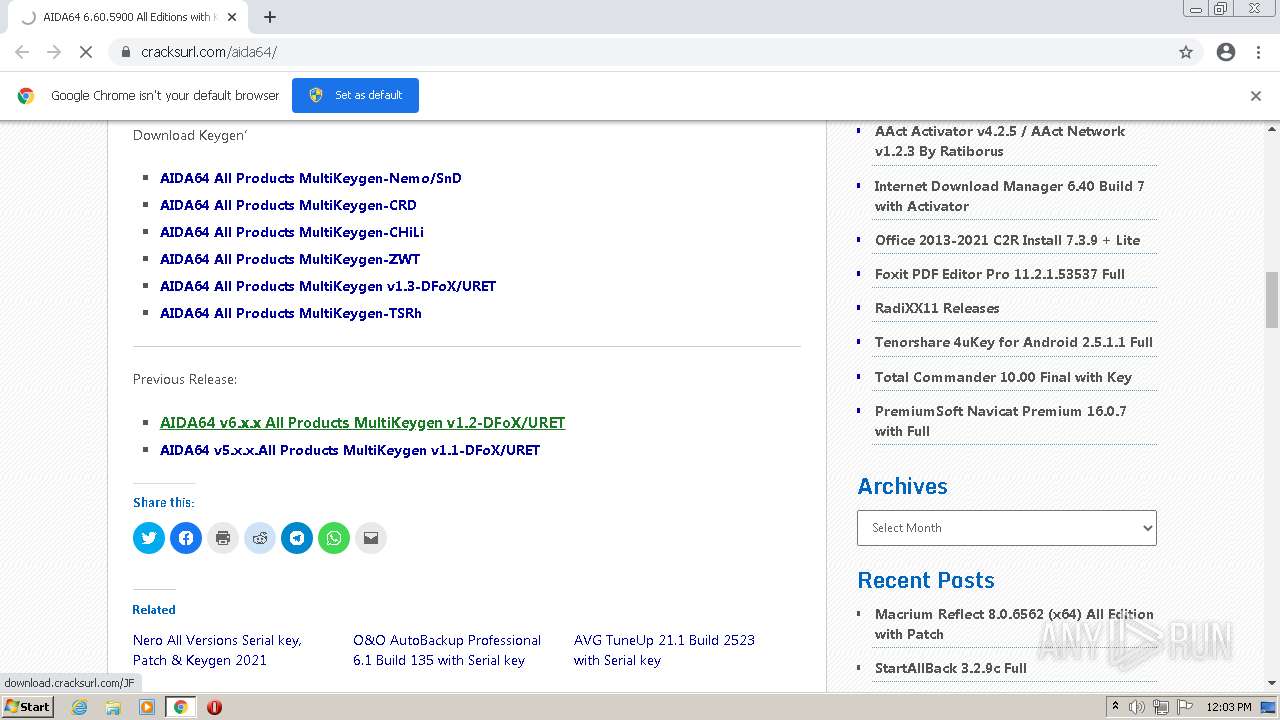Screen dimensions: 1280x720
Task: Open Chrome three-dot menu
Action: [x=1258, y=52]
